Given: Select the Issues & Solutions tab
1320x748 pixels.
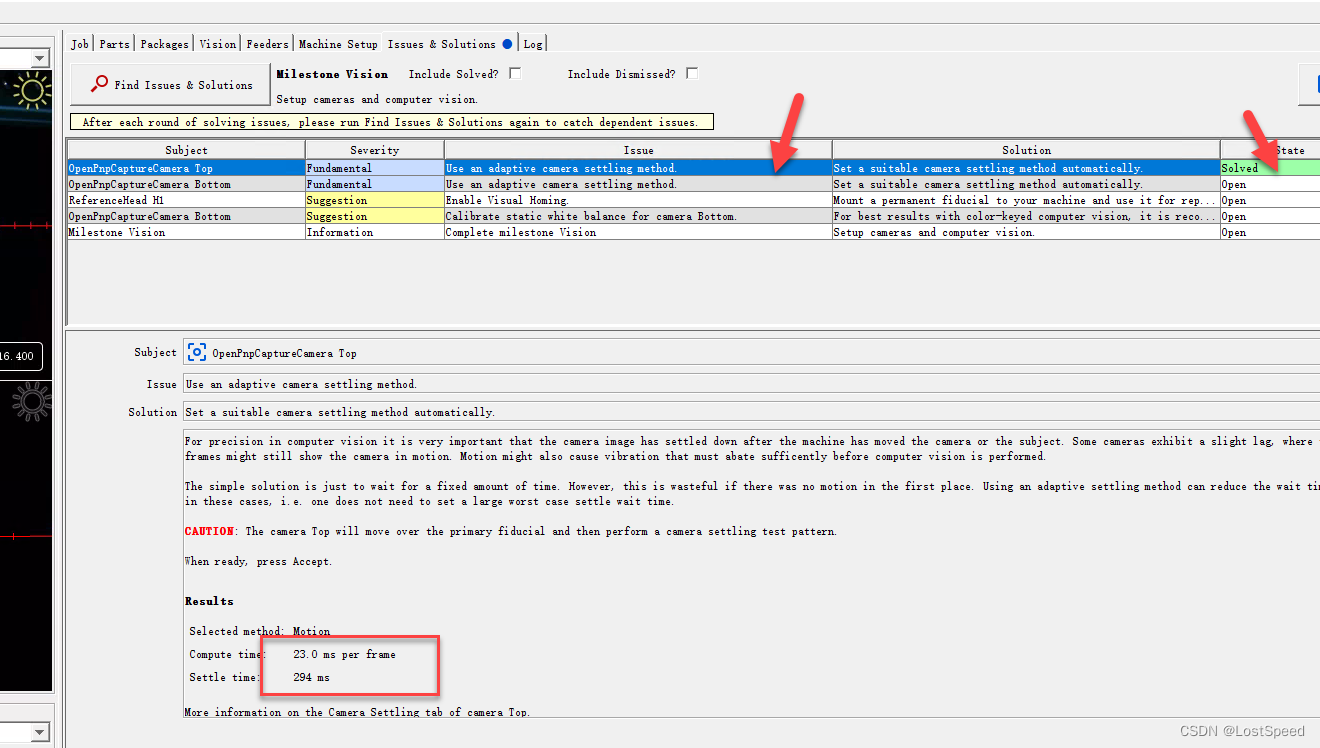Looking at the screenshot, I should point(449,44).
